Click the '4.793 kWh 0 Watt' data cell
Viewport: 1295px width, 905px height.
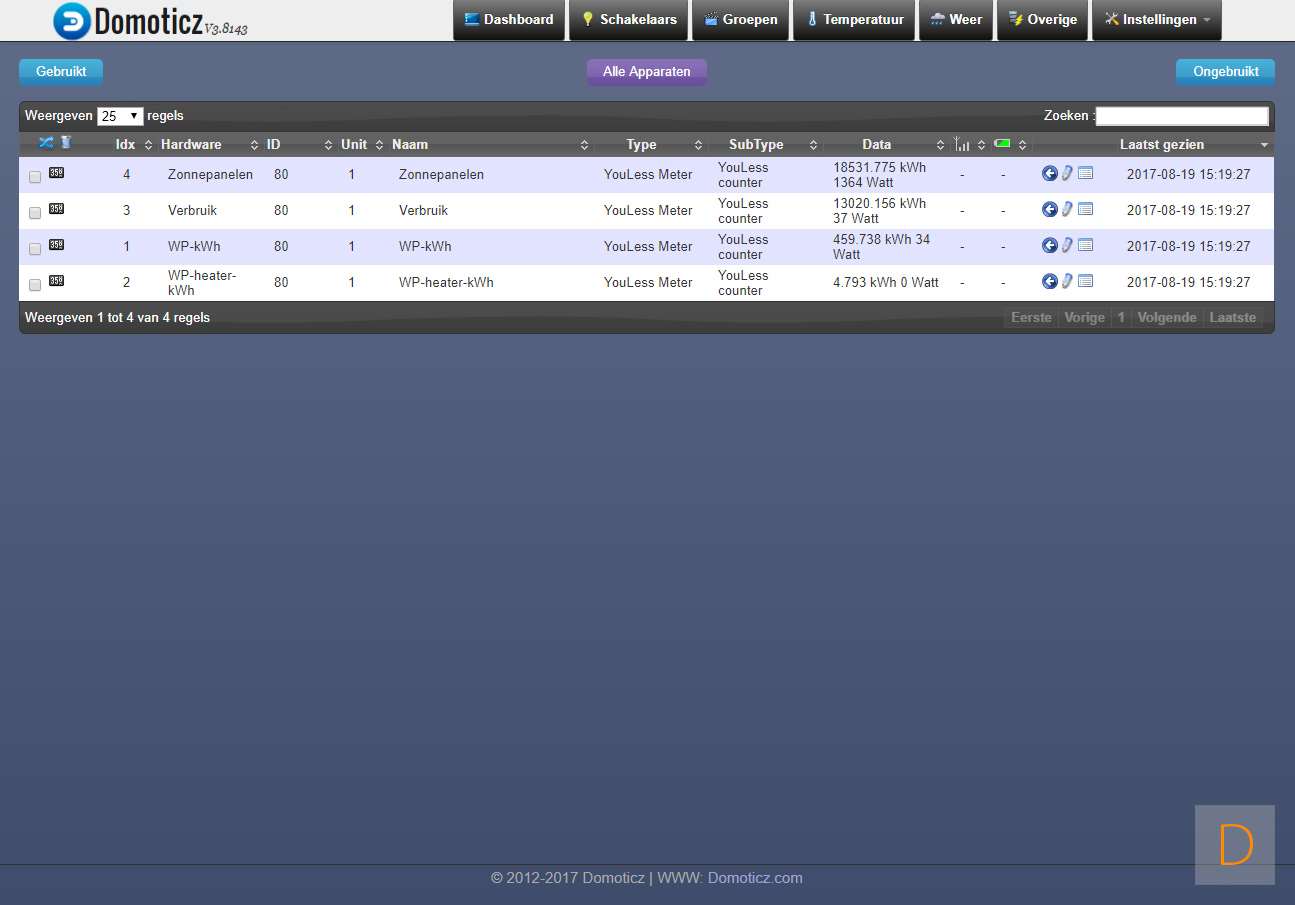pyautogui.click(x=886, y=283)
